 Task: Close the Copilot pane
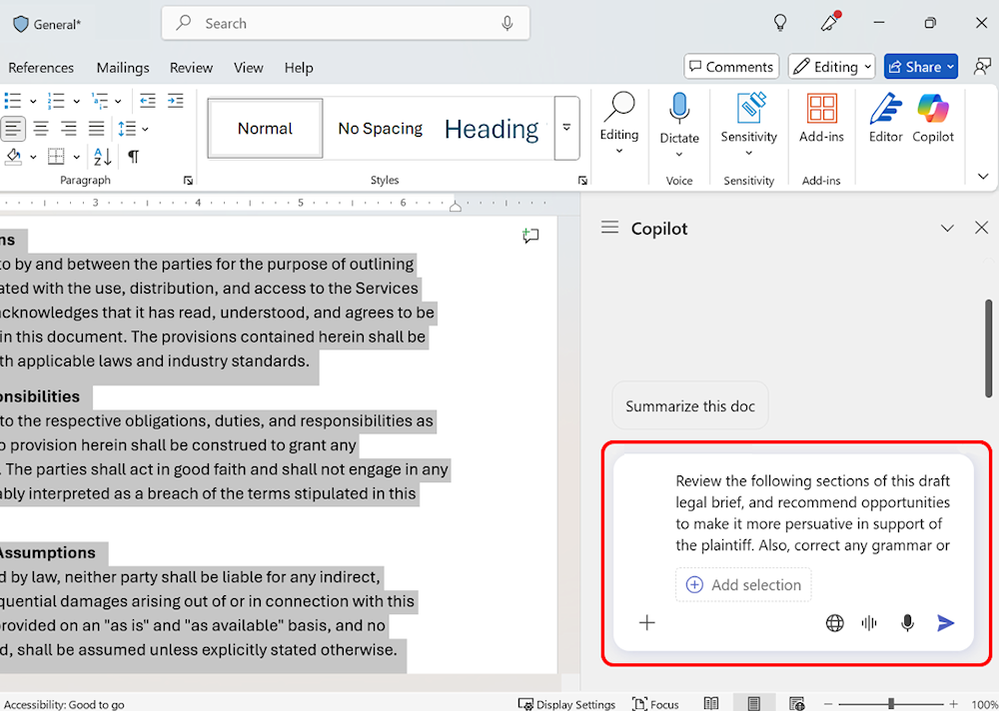[981, 227]
